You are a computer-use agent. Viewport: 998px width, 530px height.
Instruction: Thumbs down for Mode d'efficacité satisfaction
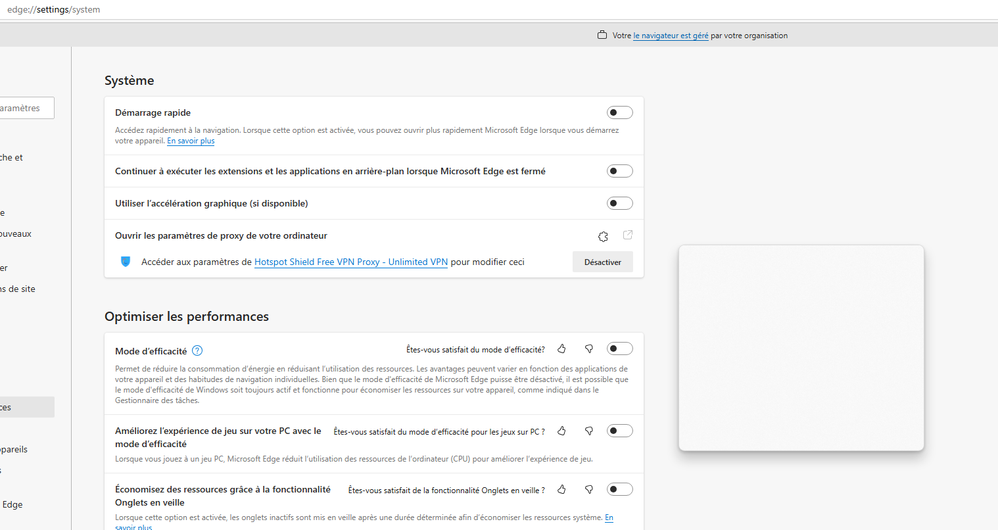589,349
